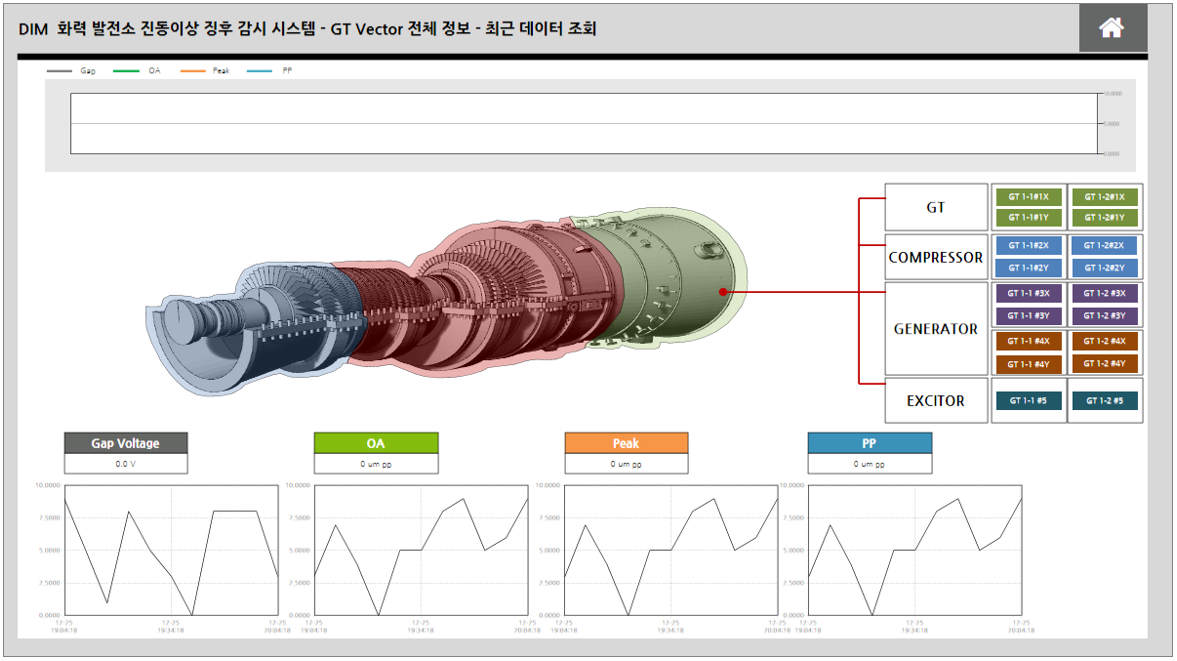Click the EXCITOR section label box
This screenshot has width=1177, height=661.
point(936,401)
